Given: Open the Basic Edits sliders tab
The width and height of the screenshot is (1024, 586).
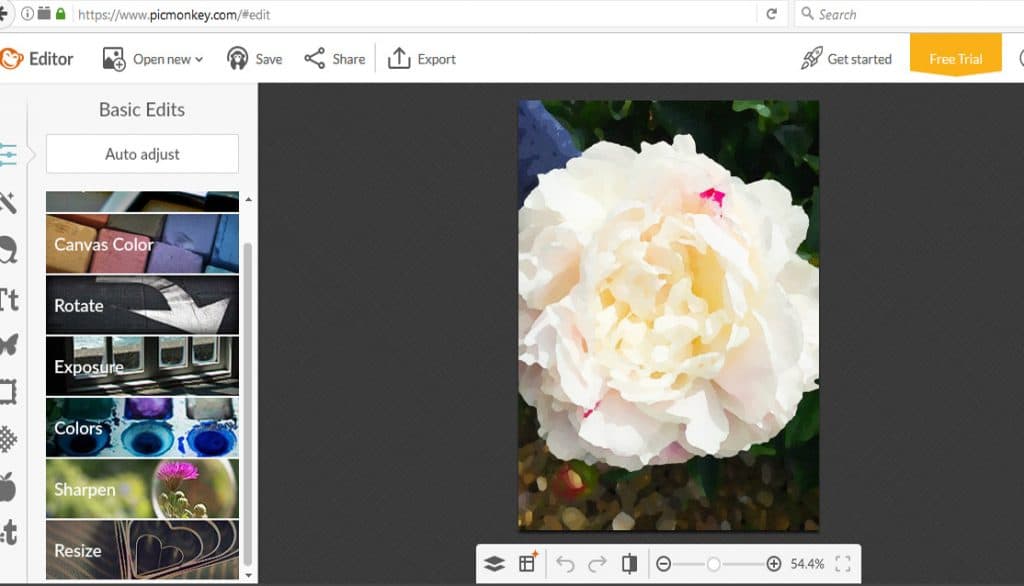Looking at the screenshot, I should (8, 155).
